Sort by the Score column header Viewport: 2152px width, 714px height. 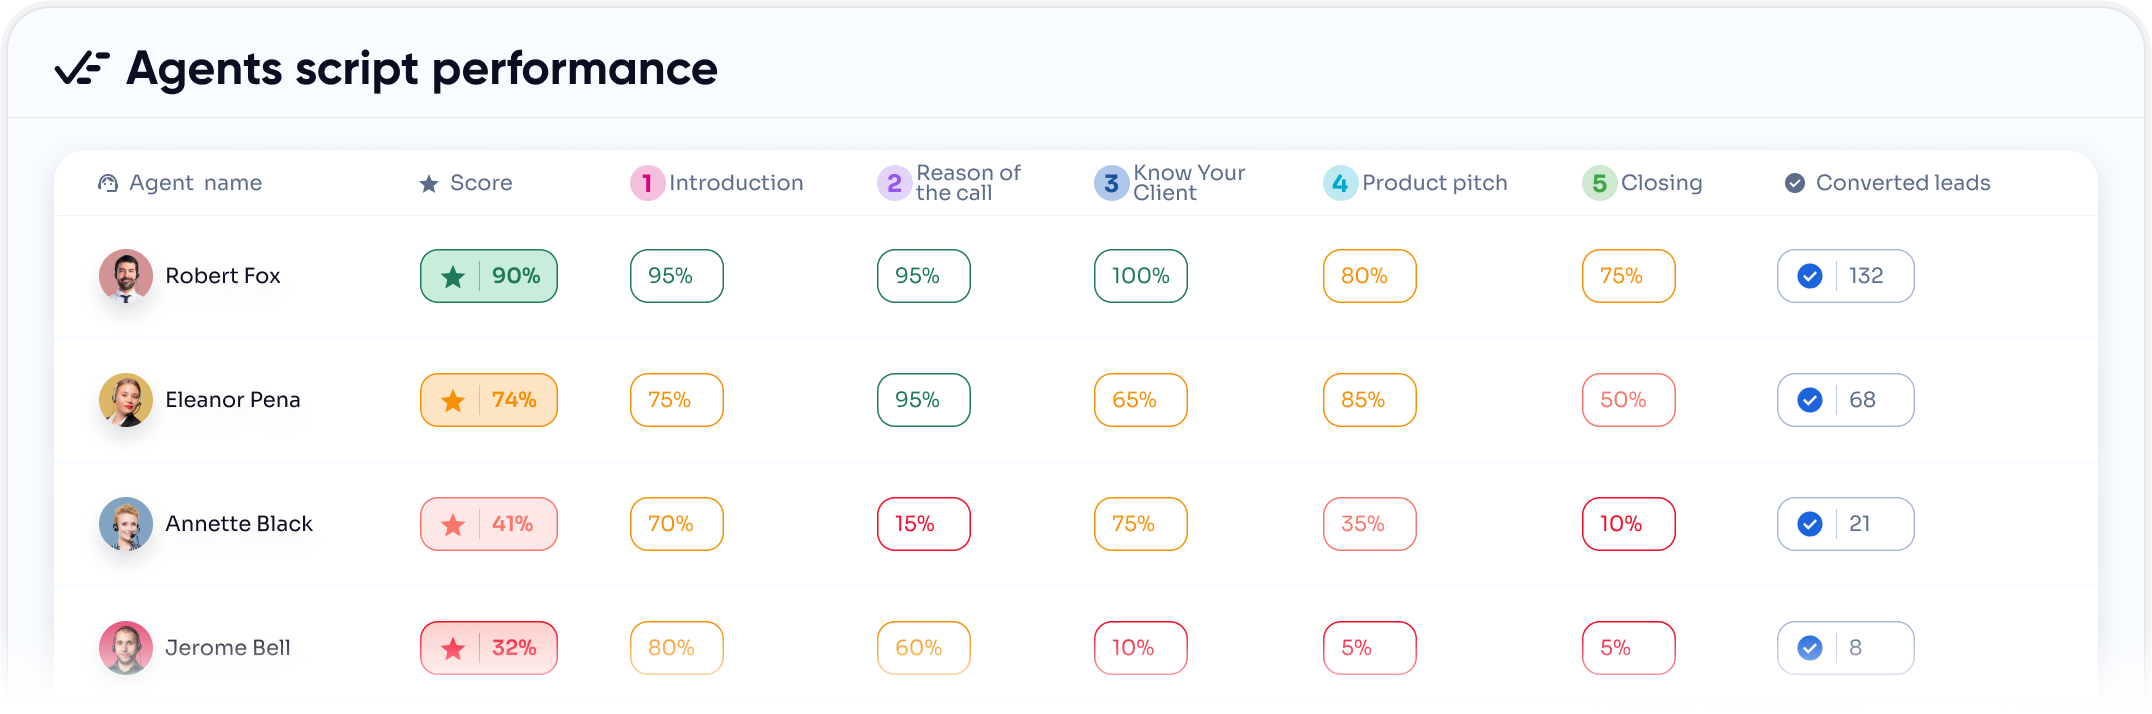[481, 183]
